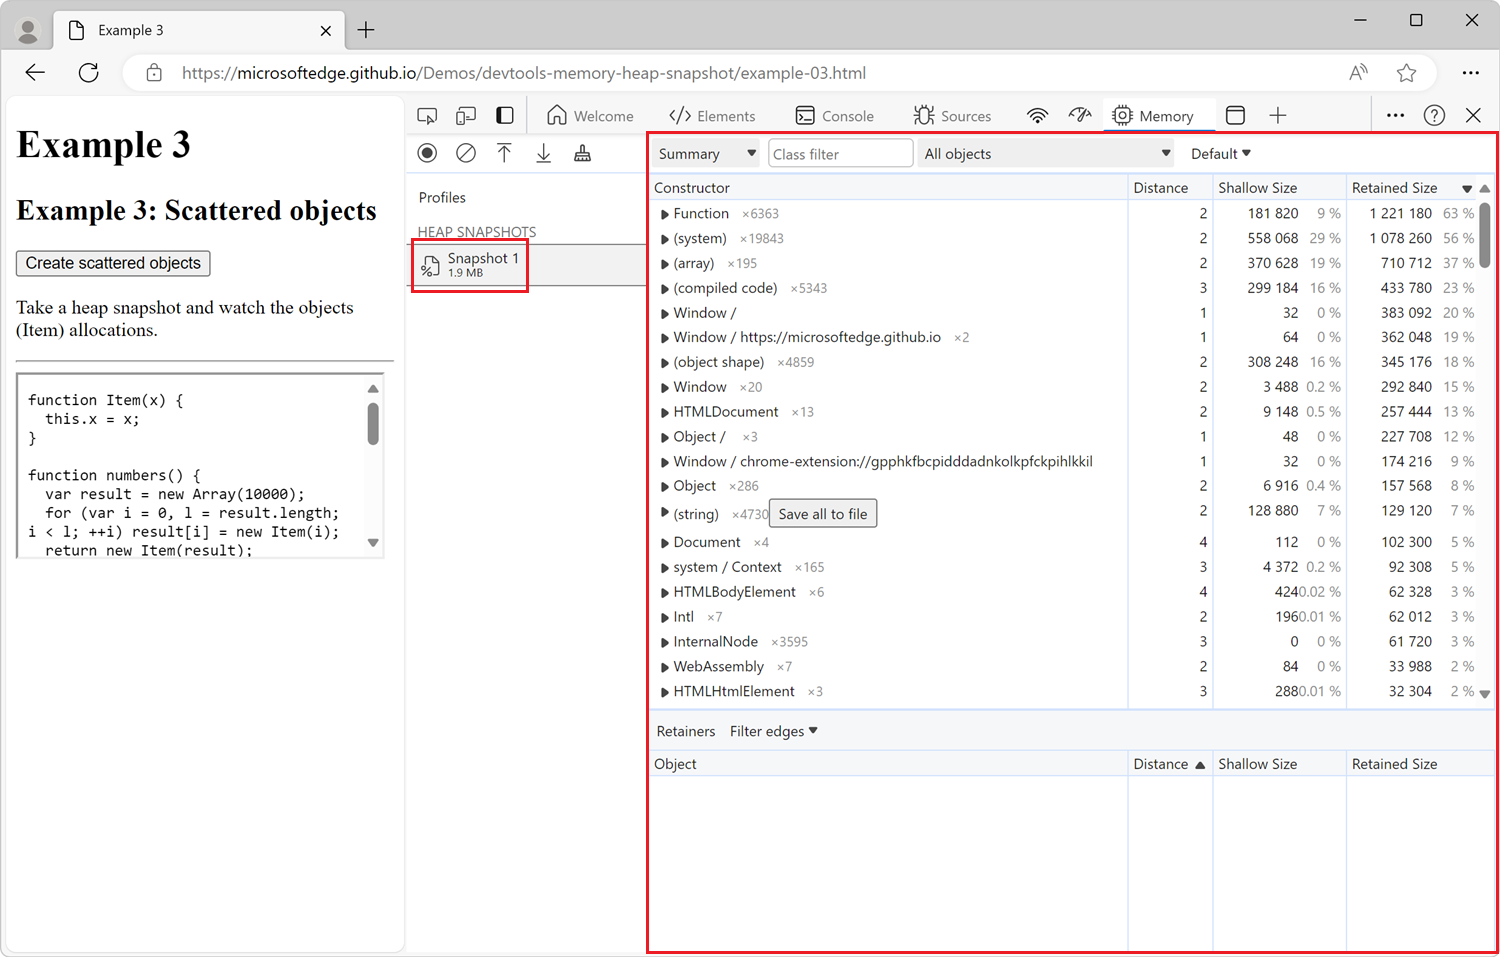The width and height of the screenshot is (1500, 957).
Task: Expand the Function constructor row
Action: (665, 214)
